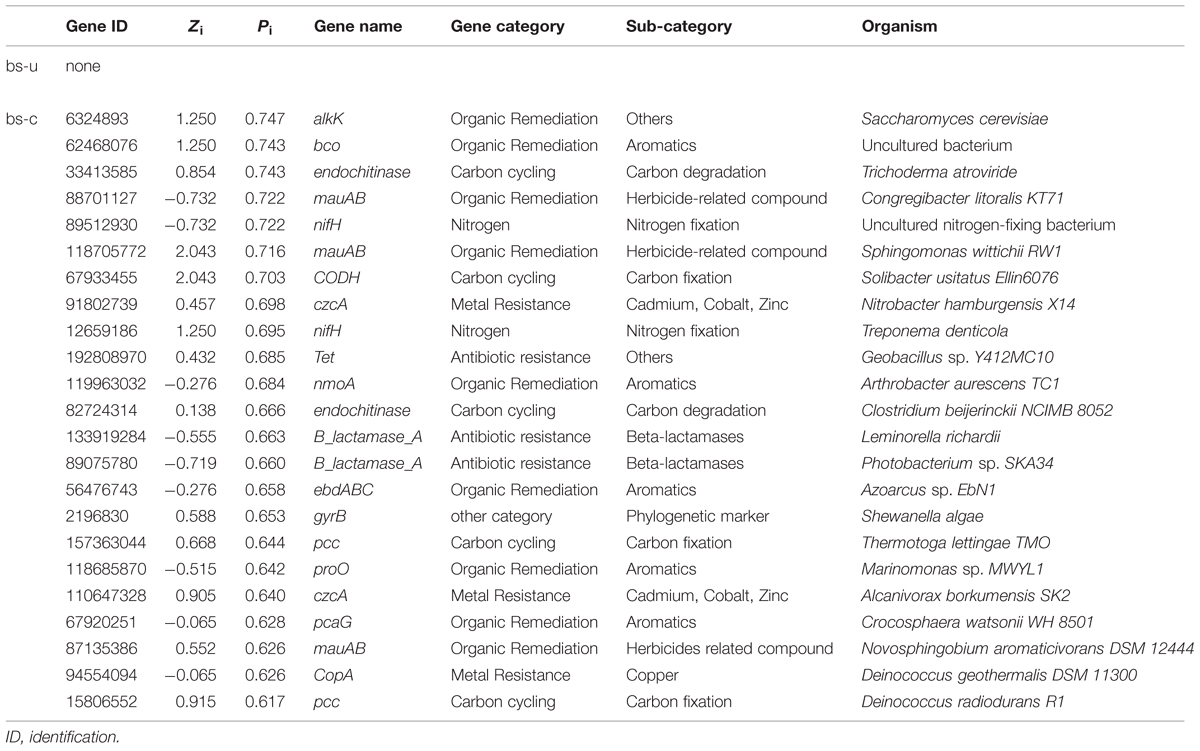Select gene ID 157363044
Viewport: 1200px width, 751px height.
pos(106,543)
